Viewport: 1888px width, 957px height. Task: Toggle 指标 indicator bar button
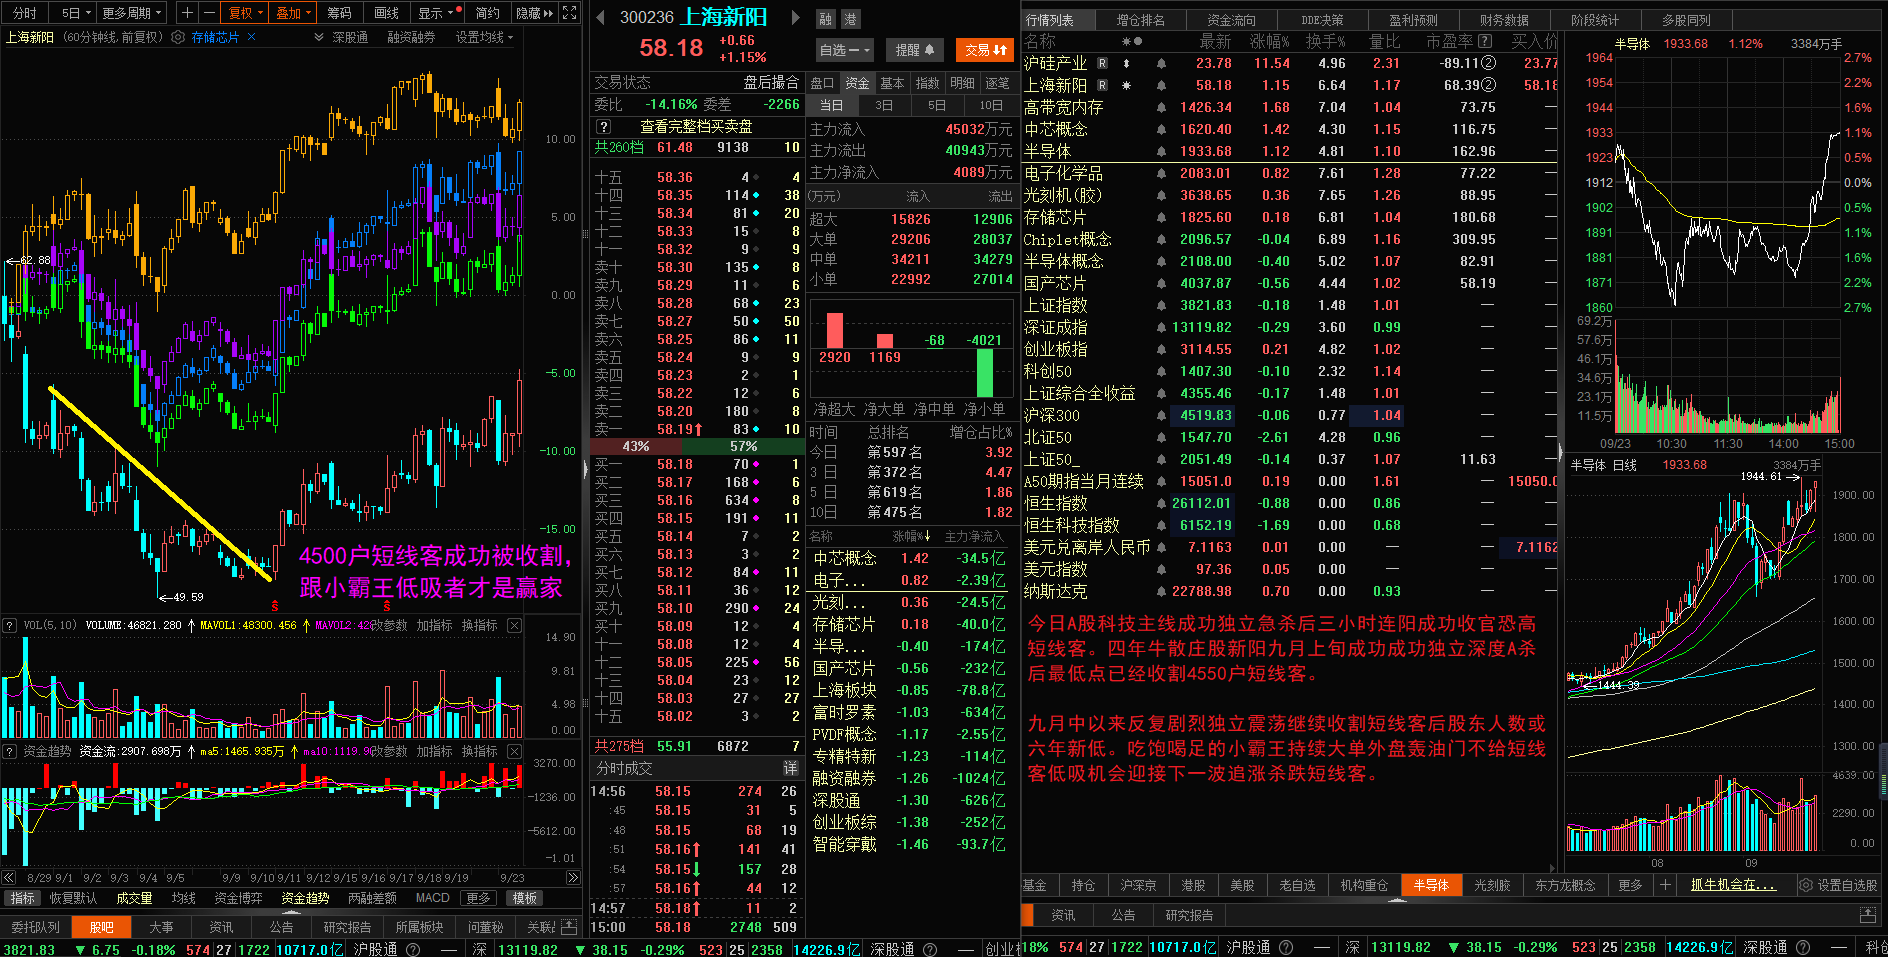tap(22, 898)
